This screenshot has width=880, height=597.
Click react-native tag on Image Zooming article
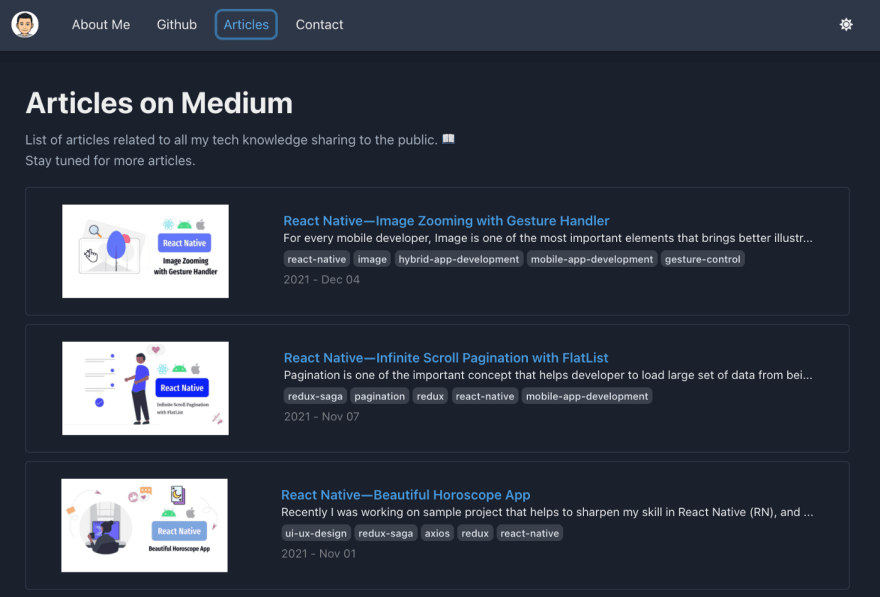click(x=317, y=259)
